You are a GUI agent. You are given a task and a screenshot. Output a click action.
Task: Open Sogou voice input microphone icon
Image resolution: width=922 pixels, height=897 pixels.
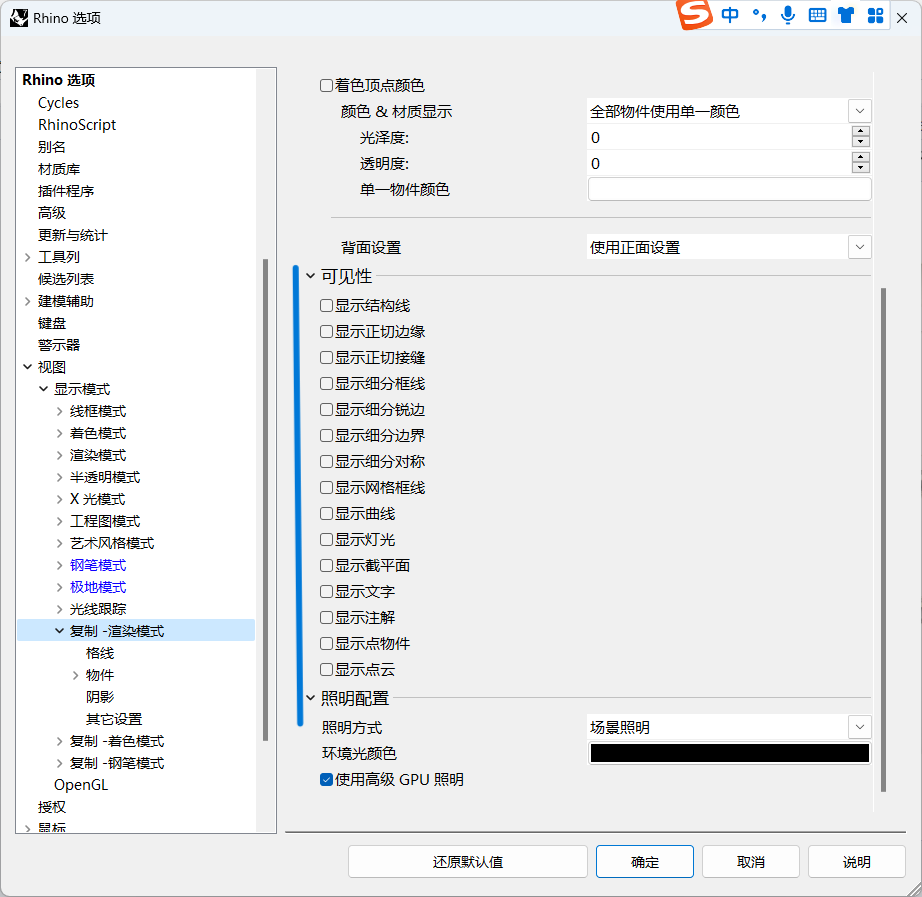[x=788, y=15]
